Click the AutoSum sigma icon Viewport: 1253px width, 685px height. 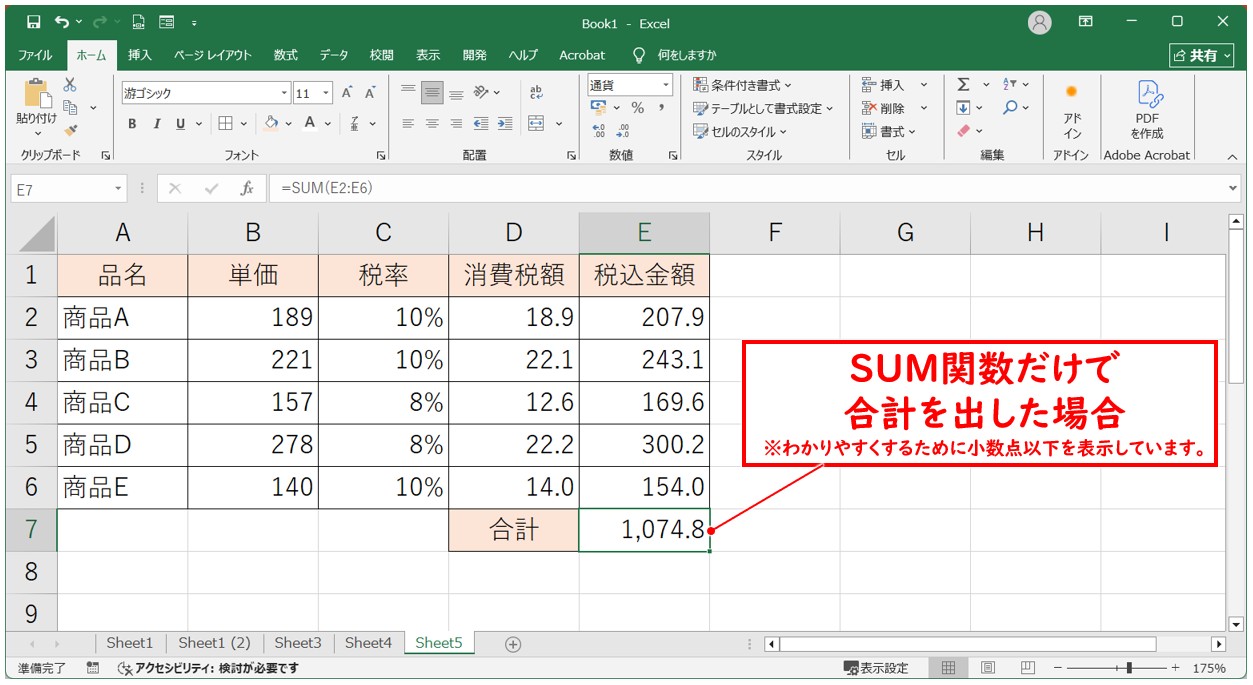click(964, 85)
